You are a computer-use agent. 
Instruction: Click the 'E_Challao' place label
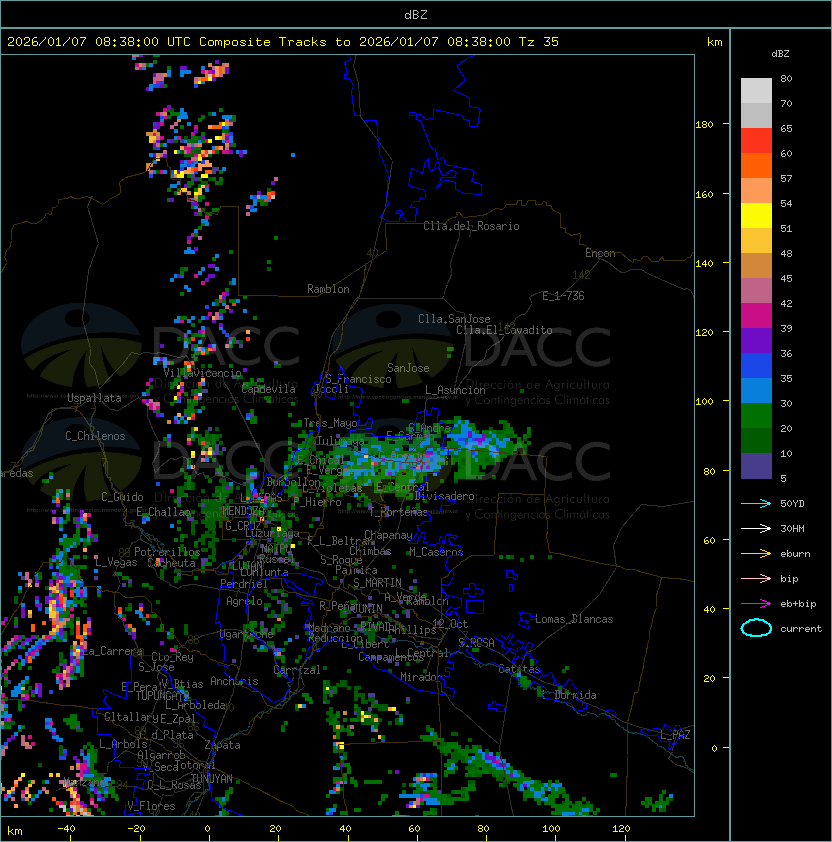[163, 512]
